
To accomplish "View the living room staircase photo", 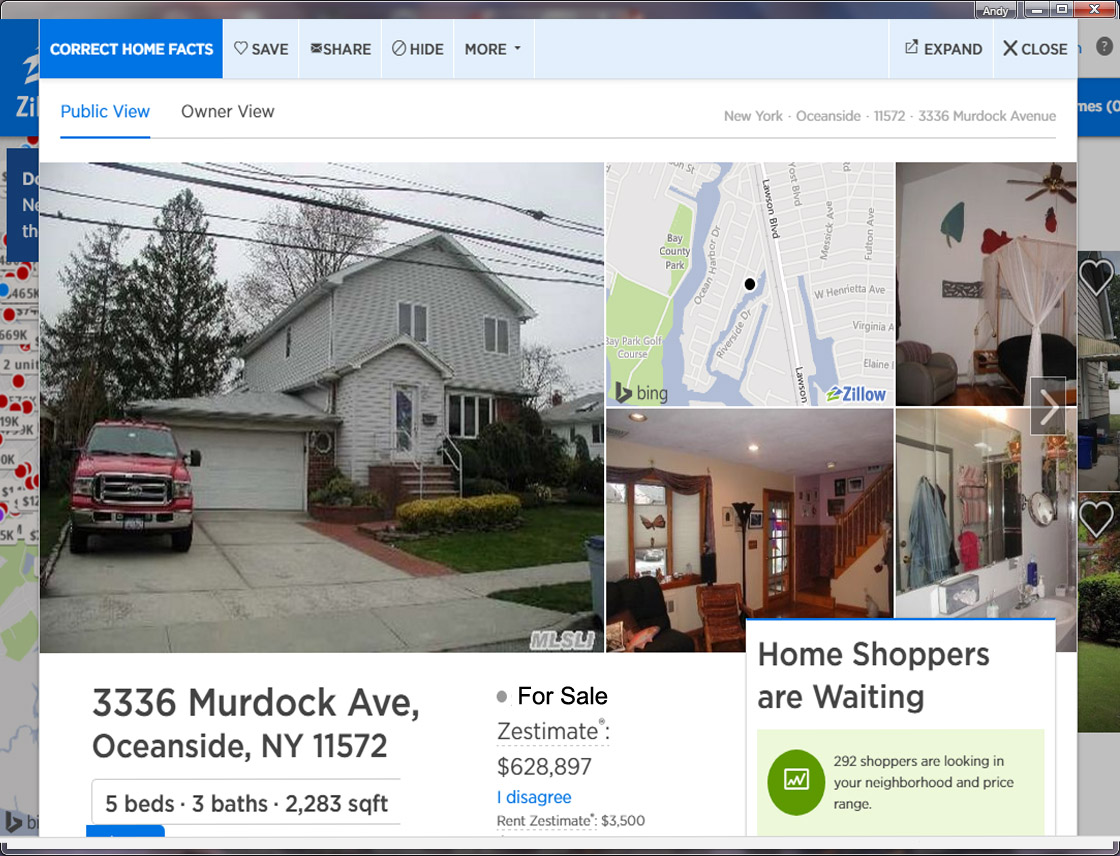I will [749, 529].
